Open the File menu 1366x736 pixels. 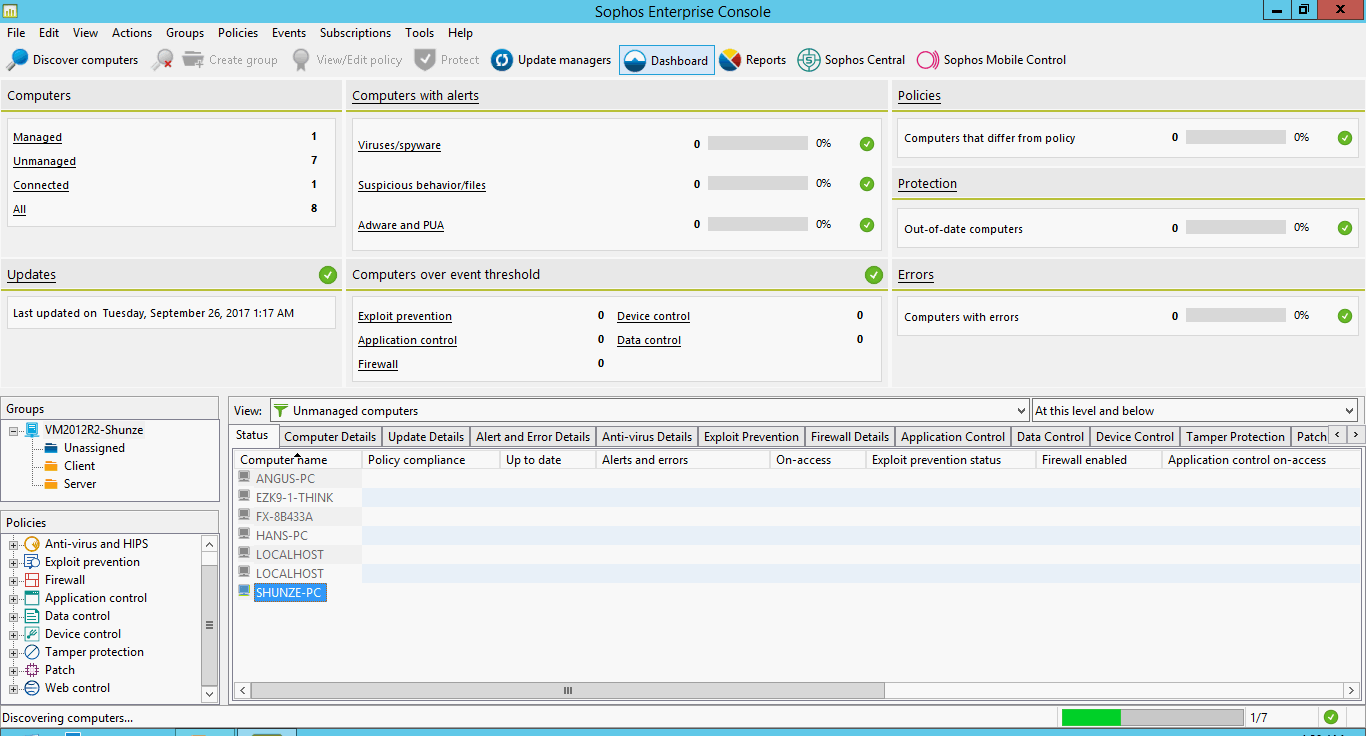click(16, 33)
